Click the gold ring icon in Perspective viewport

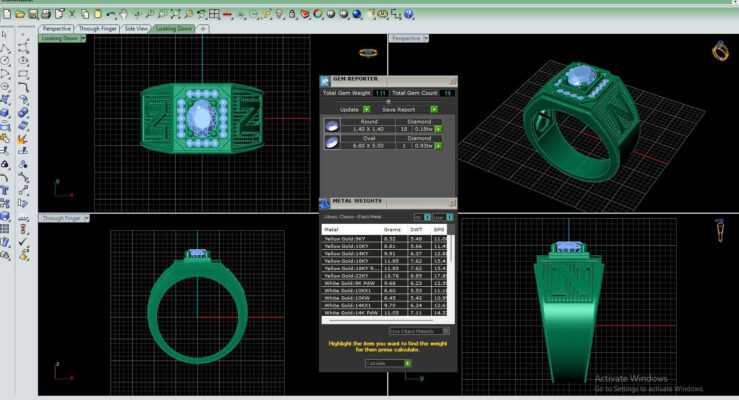coord(720,51)
